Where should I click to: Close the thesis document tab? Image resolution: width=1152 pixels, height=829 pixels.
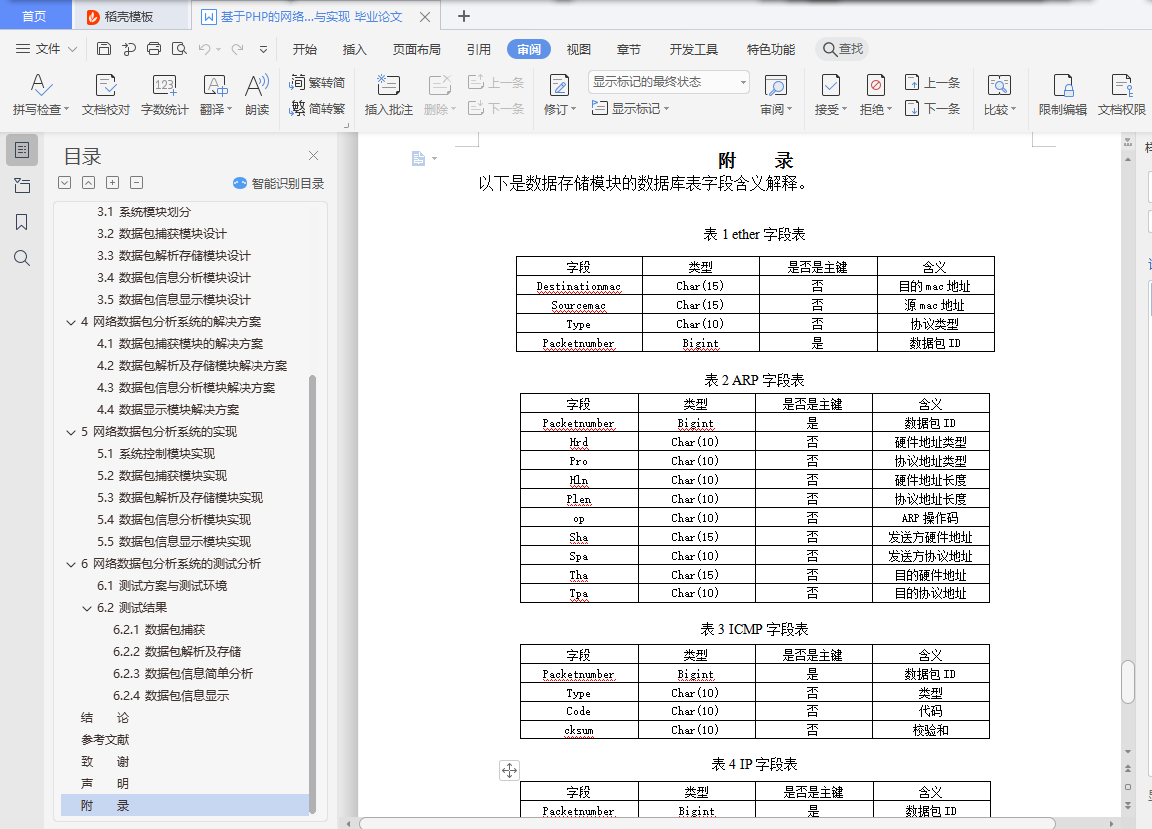coord(425,16)
